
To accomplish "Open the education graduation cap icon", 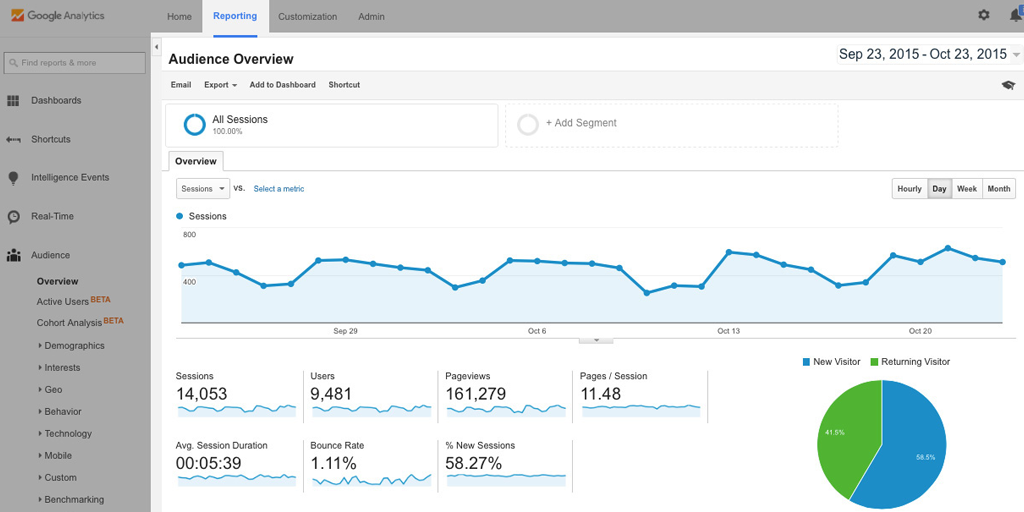I will pyautogui.click(x=1008, y=85).
